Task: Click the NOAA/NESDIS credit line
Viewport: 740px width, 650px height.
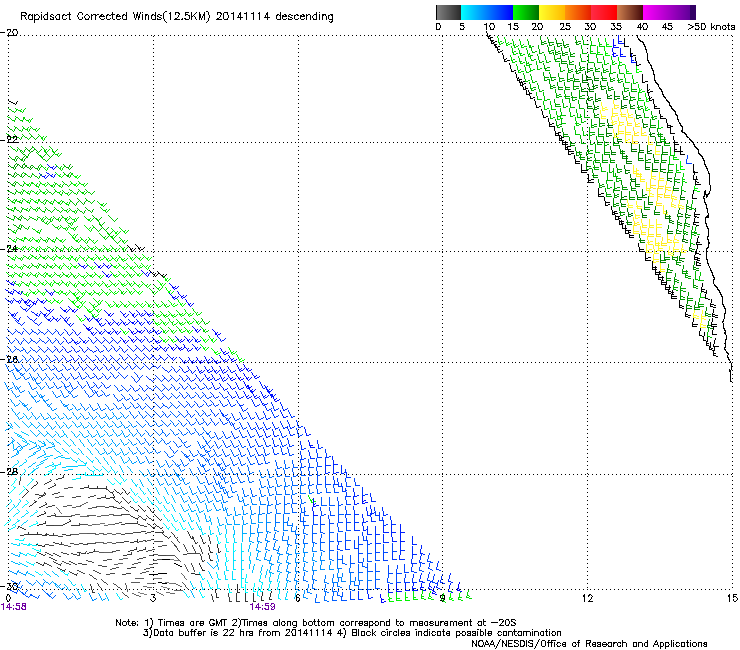Action: [589, 644]
